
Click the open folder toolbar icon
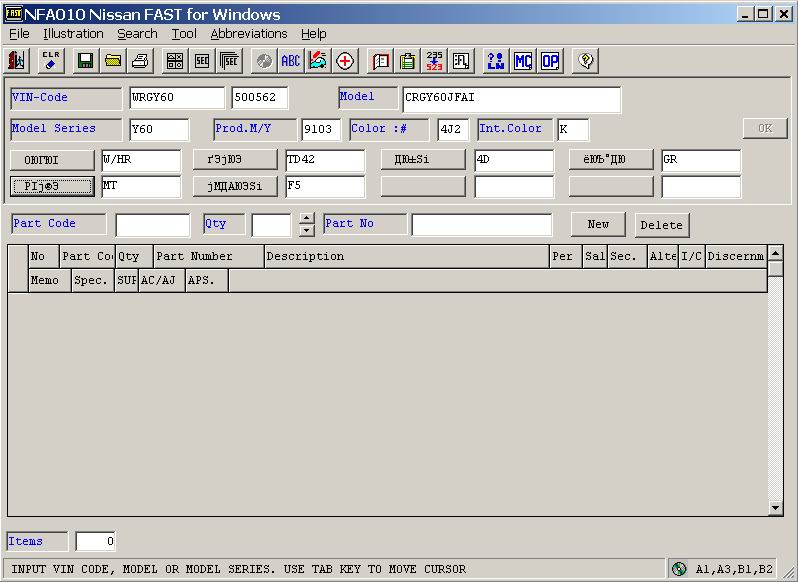pos(112,61)
